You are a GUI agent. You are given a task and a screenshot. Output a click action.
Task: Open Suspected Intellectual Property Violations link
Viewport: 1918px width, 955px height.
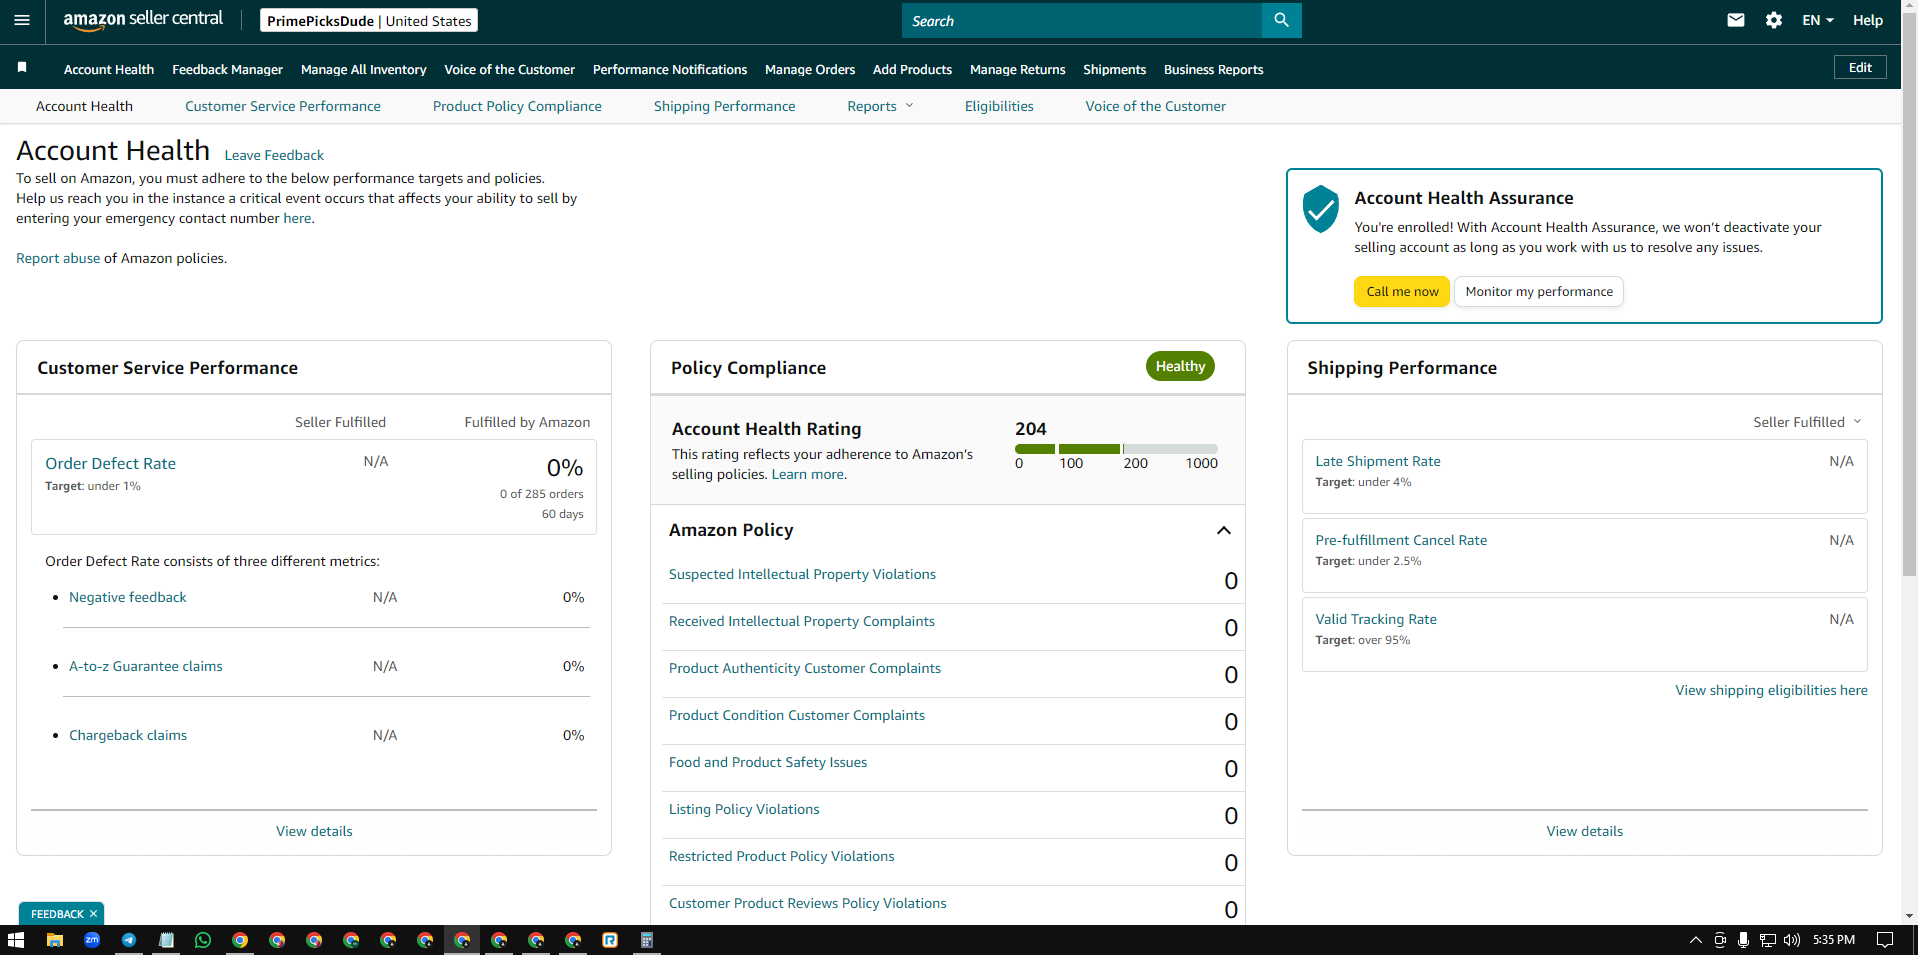point(802,574)
